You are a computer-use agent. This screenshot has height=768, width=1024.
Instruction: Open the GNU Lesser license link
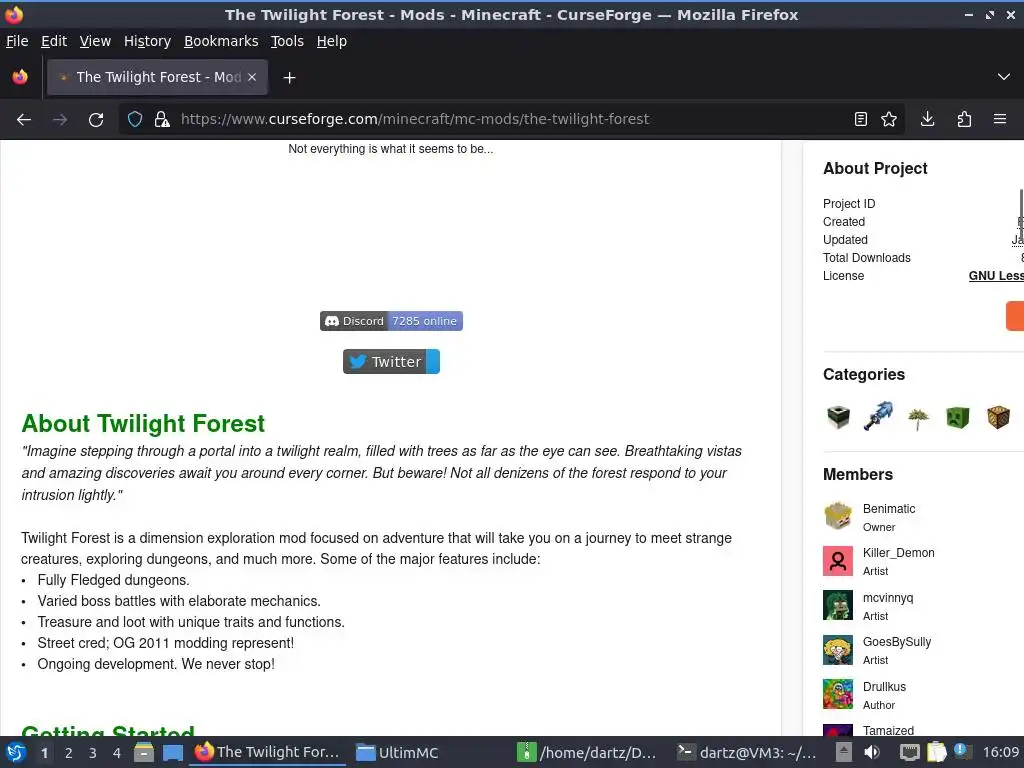pyautogui.click(x=996, y=276)
